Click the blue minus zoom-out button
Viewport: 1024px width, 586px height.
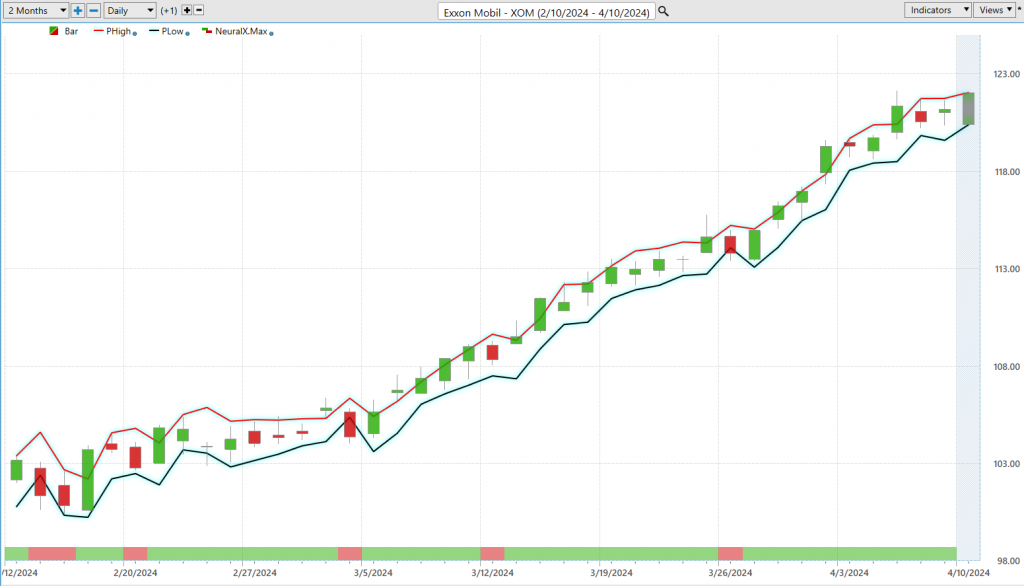(x=93, y=10)
